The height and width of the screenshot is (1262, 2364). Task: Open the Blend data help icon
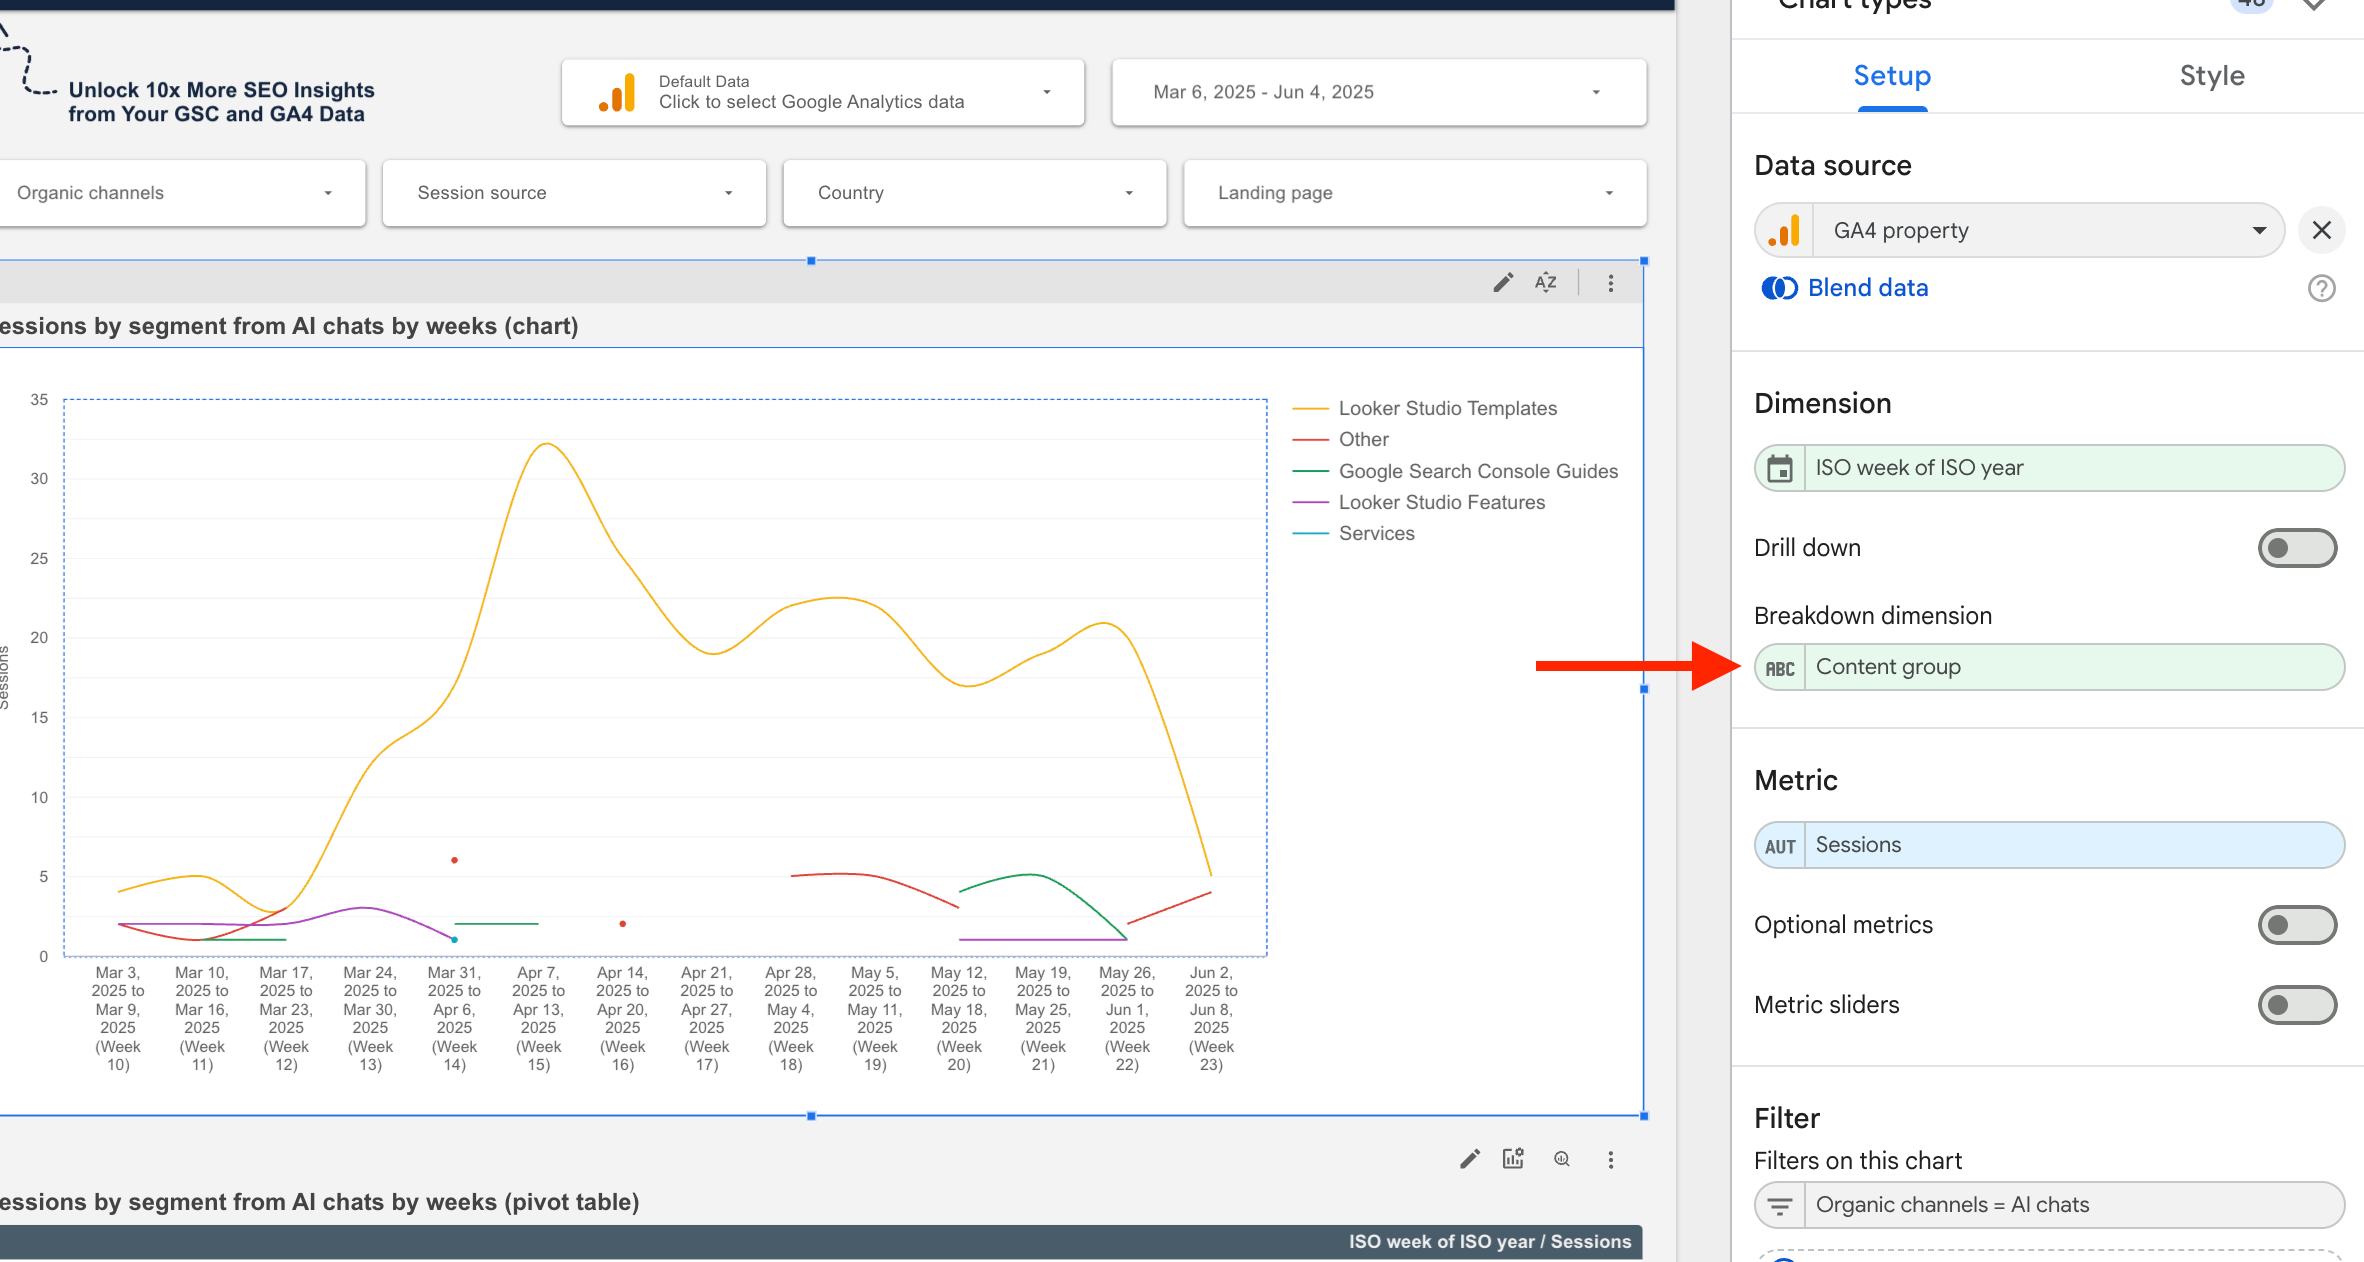pyautogui.click(x=2321, y=288)
